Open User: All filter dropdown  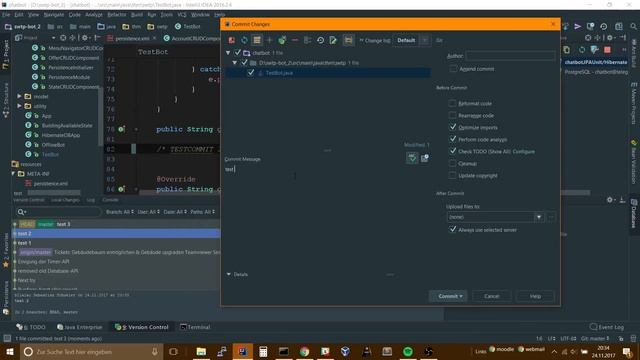[x=149, y=212]
